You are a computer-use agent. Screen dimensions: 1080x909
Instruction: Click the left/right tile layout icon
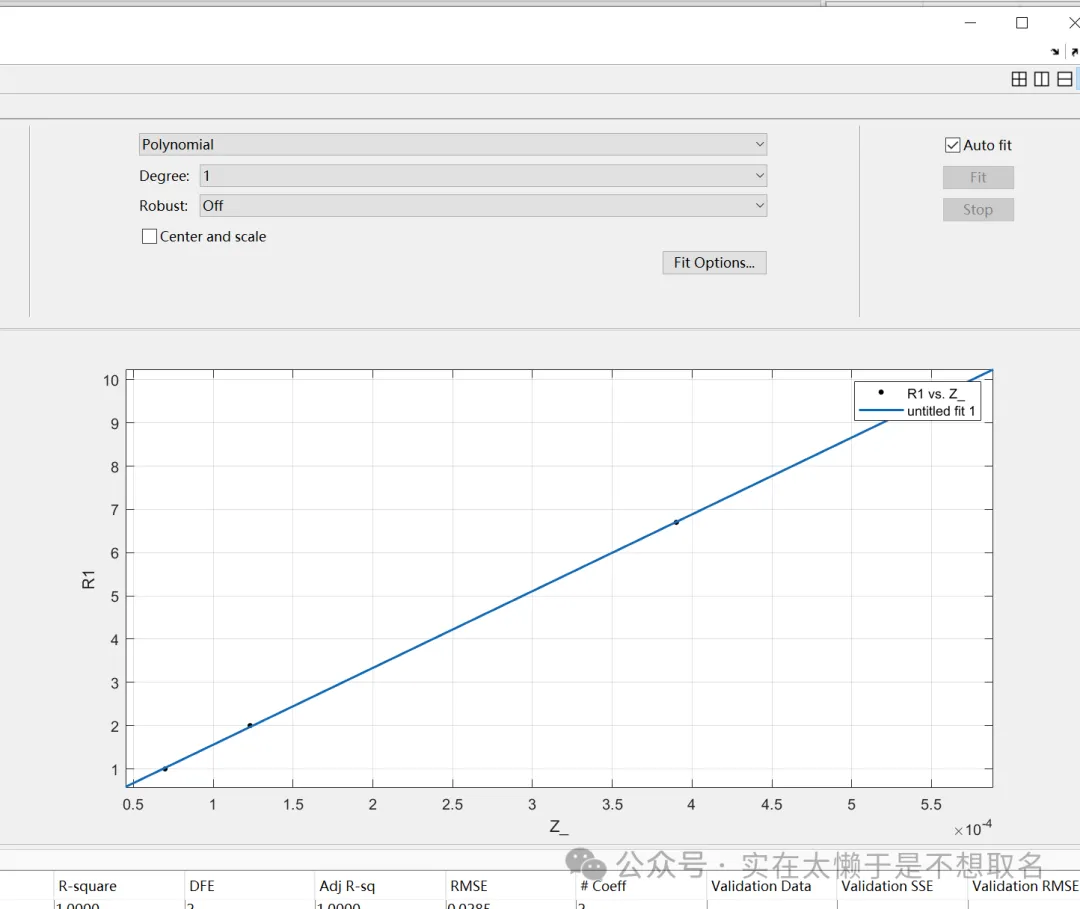[x=1042, y=79]
